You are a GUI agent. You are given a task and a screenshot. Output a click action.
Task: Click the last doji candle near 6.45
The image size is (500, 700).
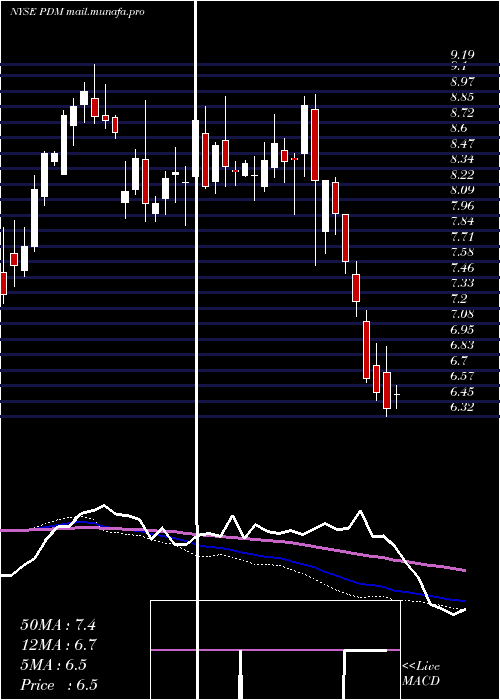point(396,396)
